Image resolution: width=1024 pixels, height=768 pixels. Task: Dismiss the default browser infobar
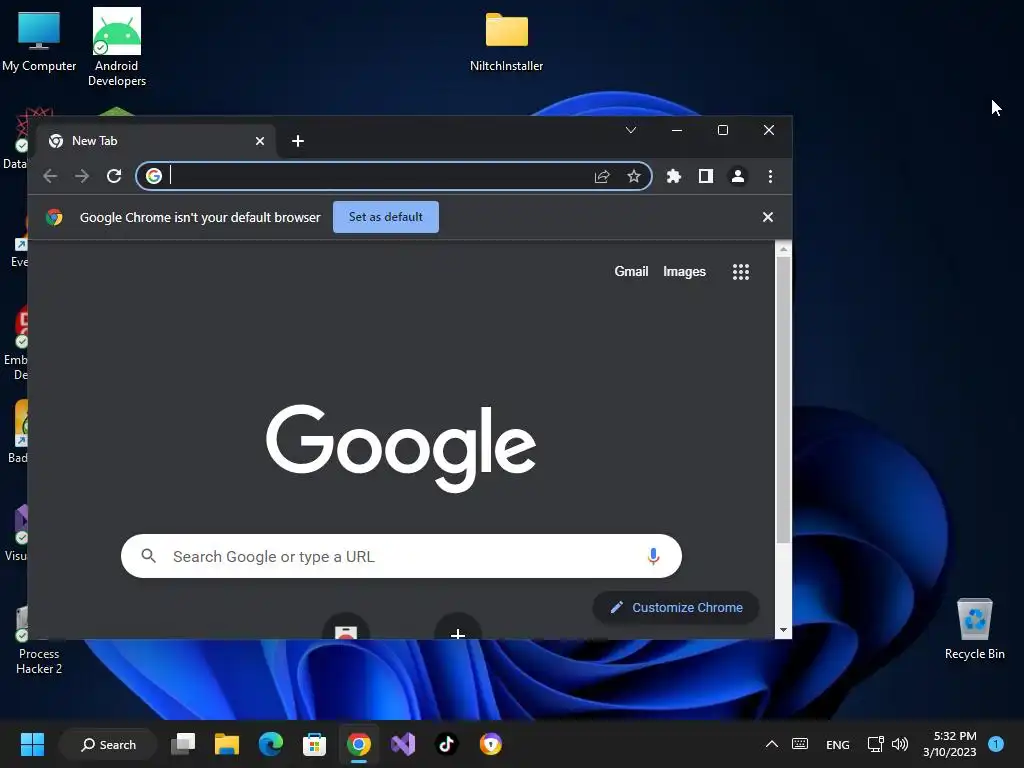click(x=768, y=217)
